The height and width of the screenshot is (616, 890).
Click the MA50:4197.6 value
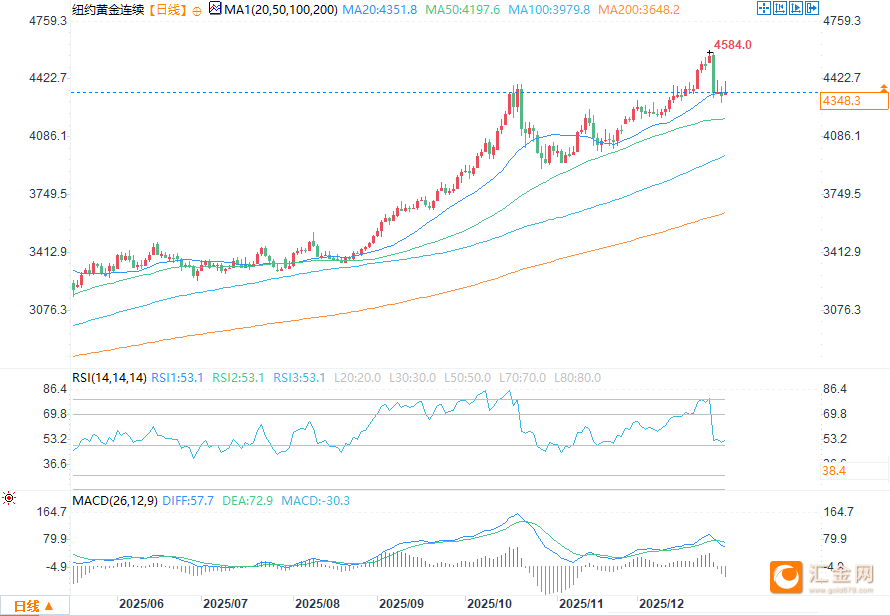[x=463, y=10]
